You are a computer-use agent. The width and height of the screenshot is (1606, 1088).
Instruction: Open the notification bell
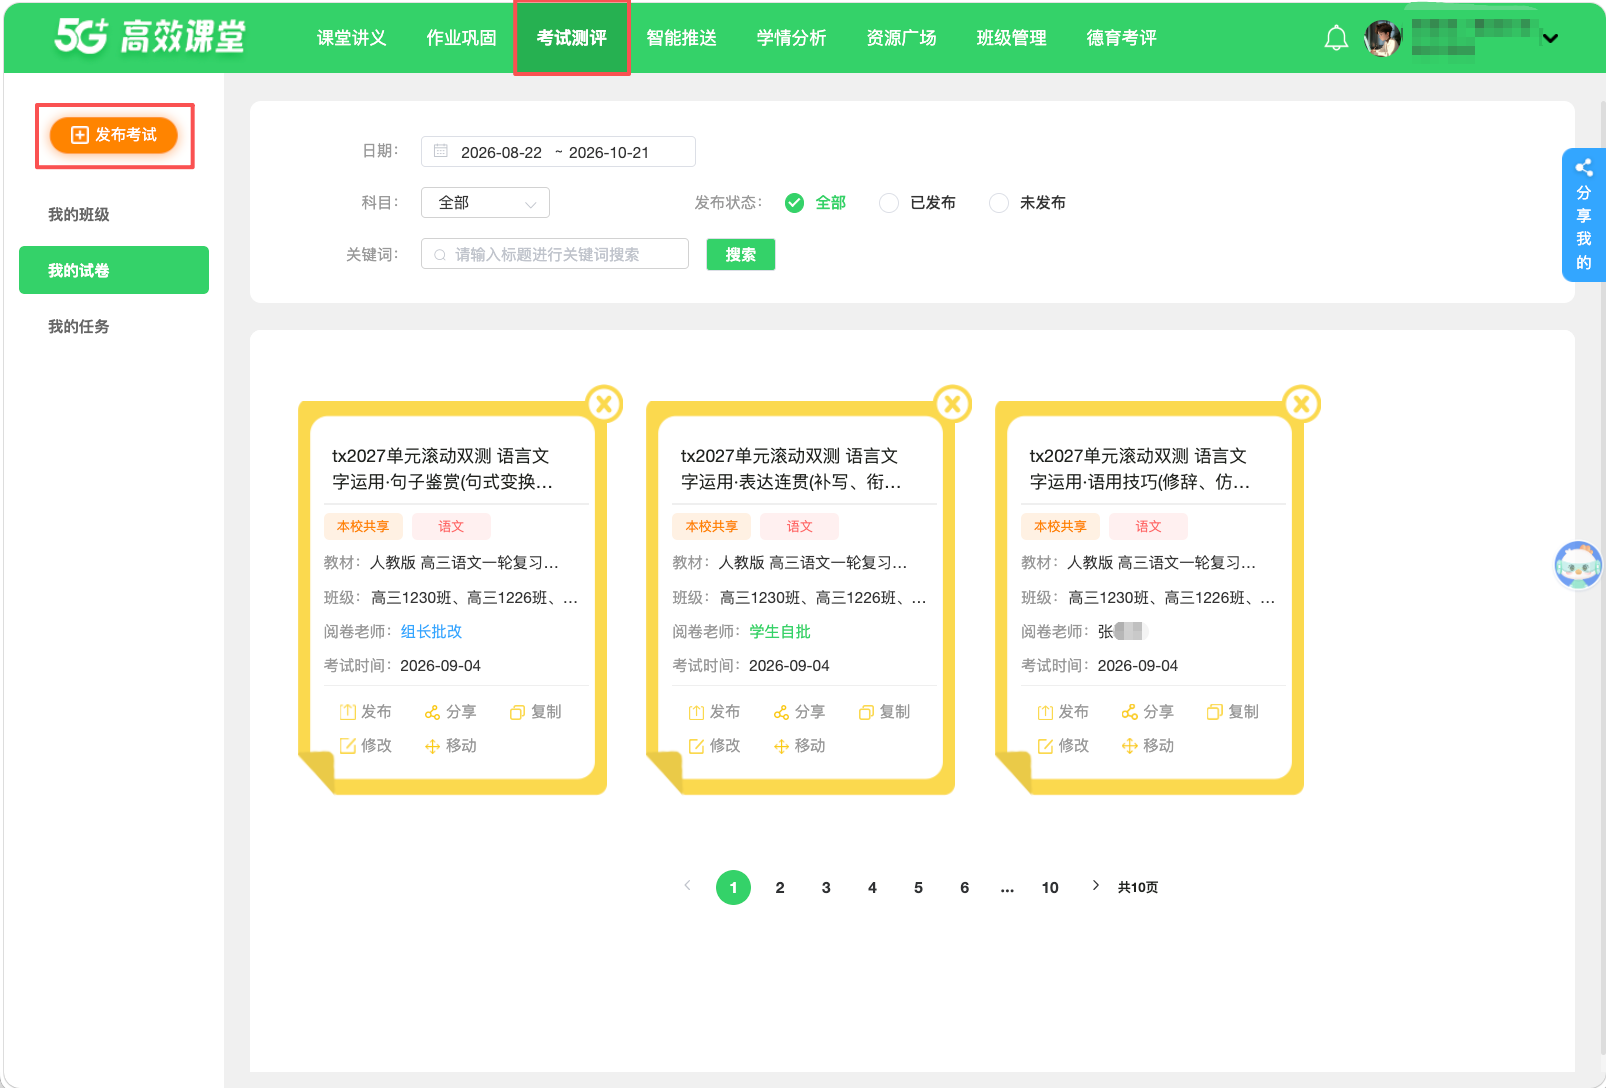pyautogui.click(x=1336, y=38)
